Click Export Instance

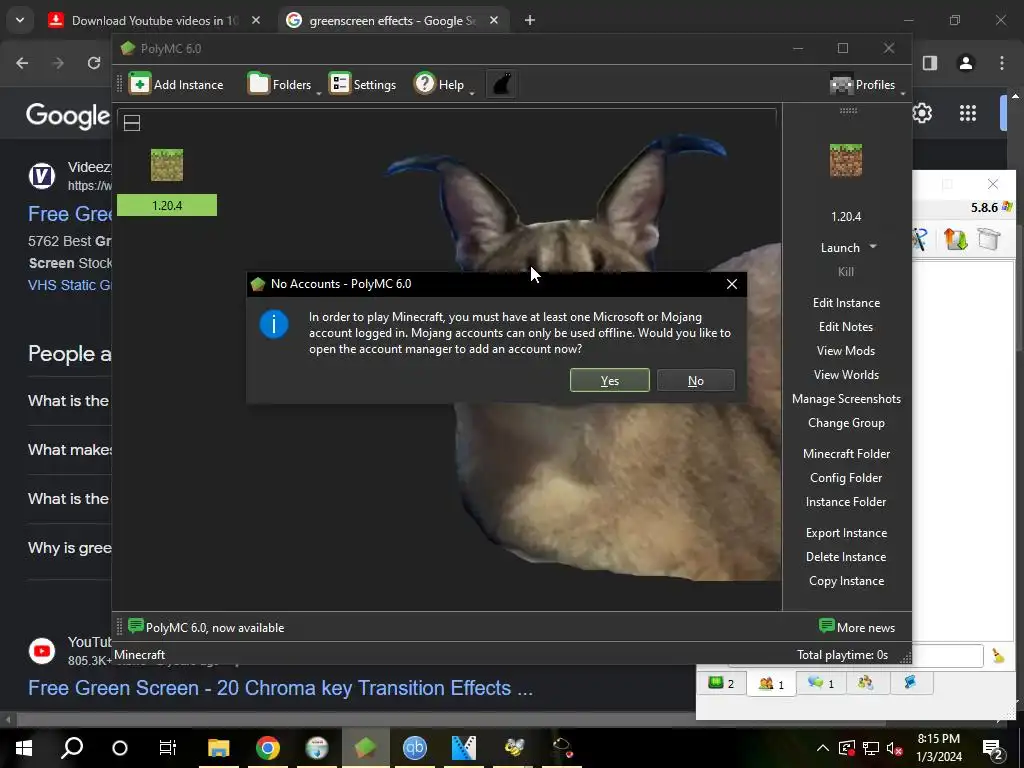point(846,533)
